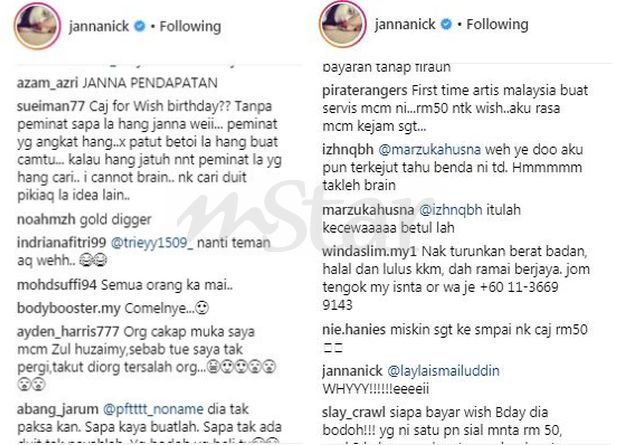Click the right jannanick profile avatar
Viewport: 617px width, 445px height.
coord(343,24)
